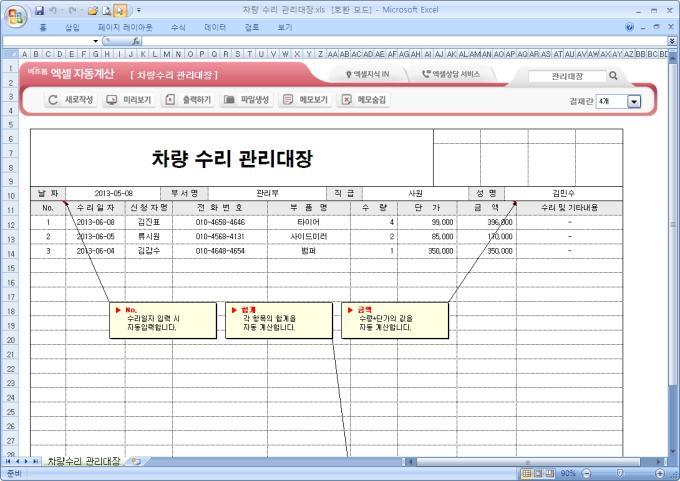Click the 90% zoom level indicator
This screenshot has height=481, width=680.
point(568,473)
